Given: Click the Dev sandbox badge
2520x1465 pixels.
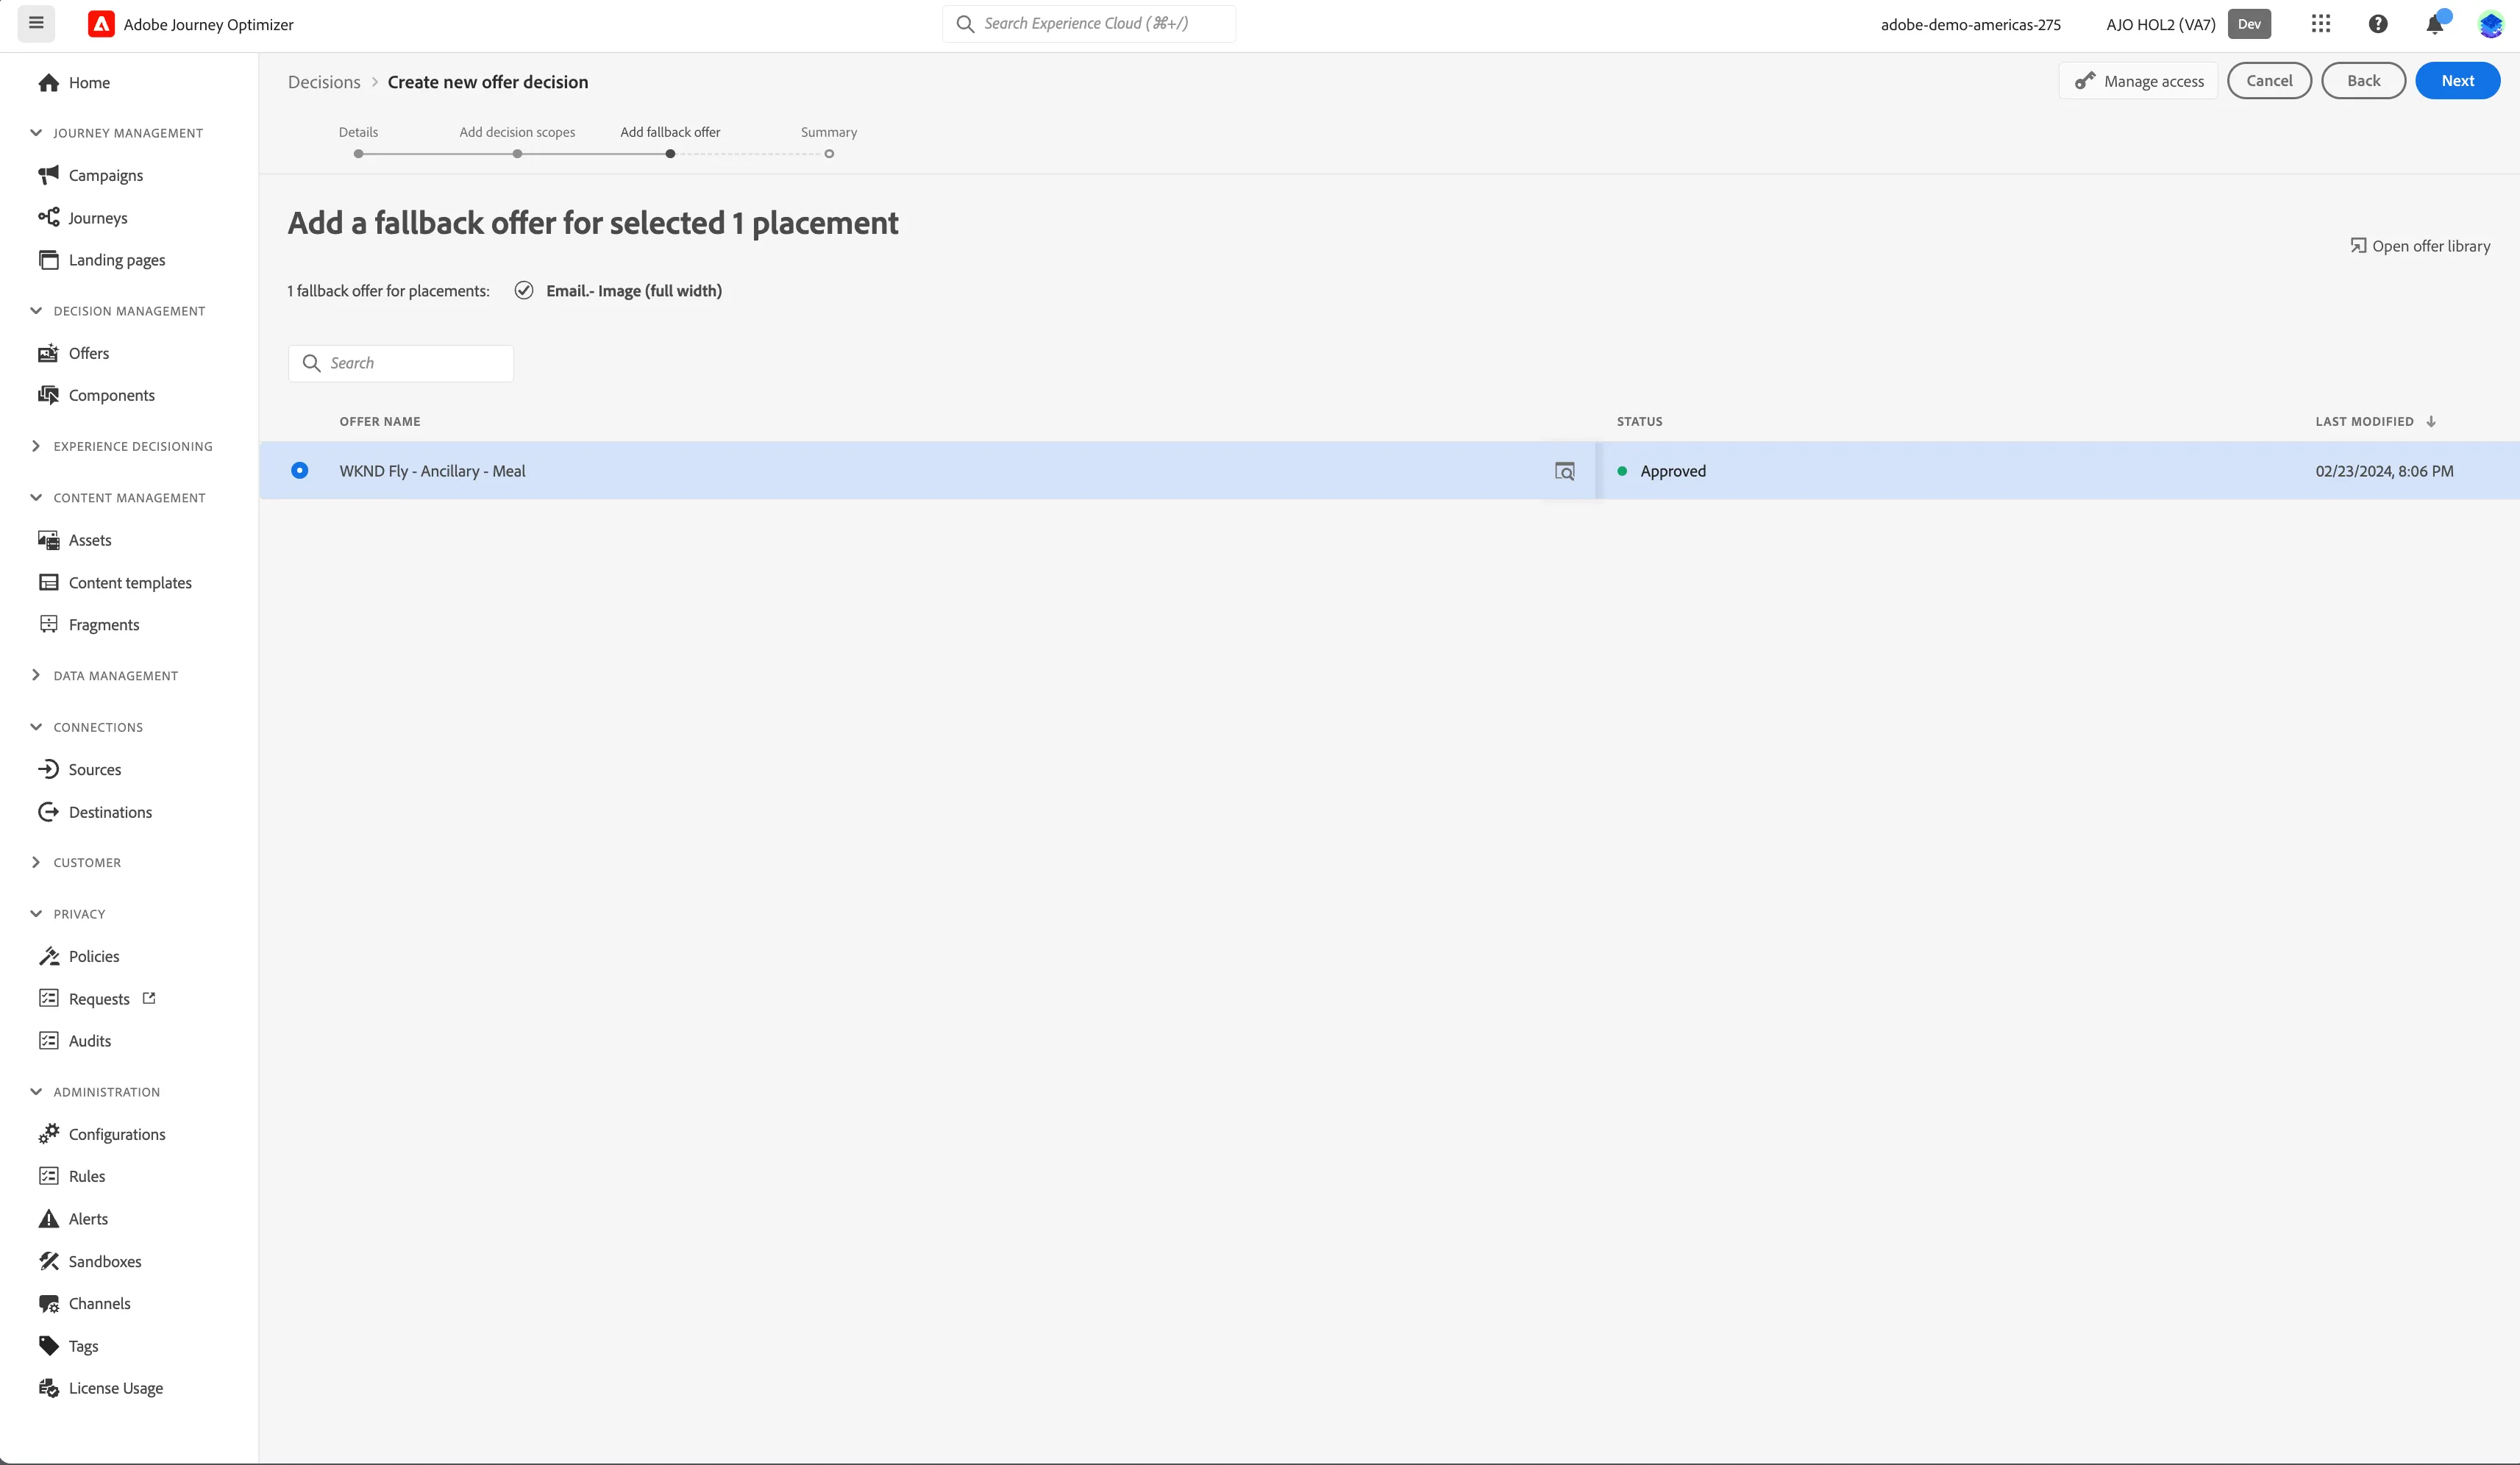Looking at the screenshot, I should (2249, 24).
